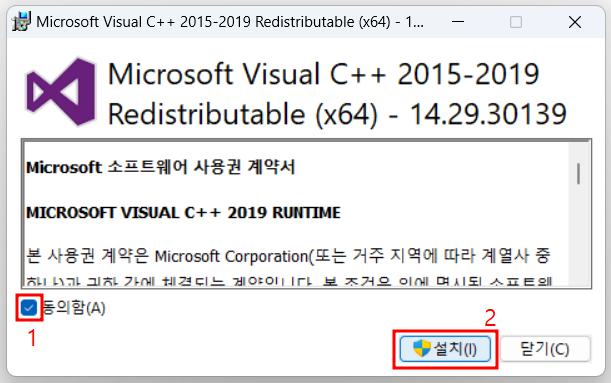The image size is (611, 383).
Task: Click the purple Visual Studio logo
Action: [x=61, y=92]
